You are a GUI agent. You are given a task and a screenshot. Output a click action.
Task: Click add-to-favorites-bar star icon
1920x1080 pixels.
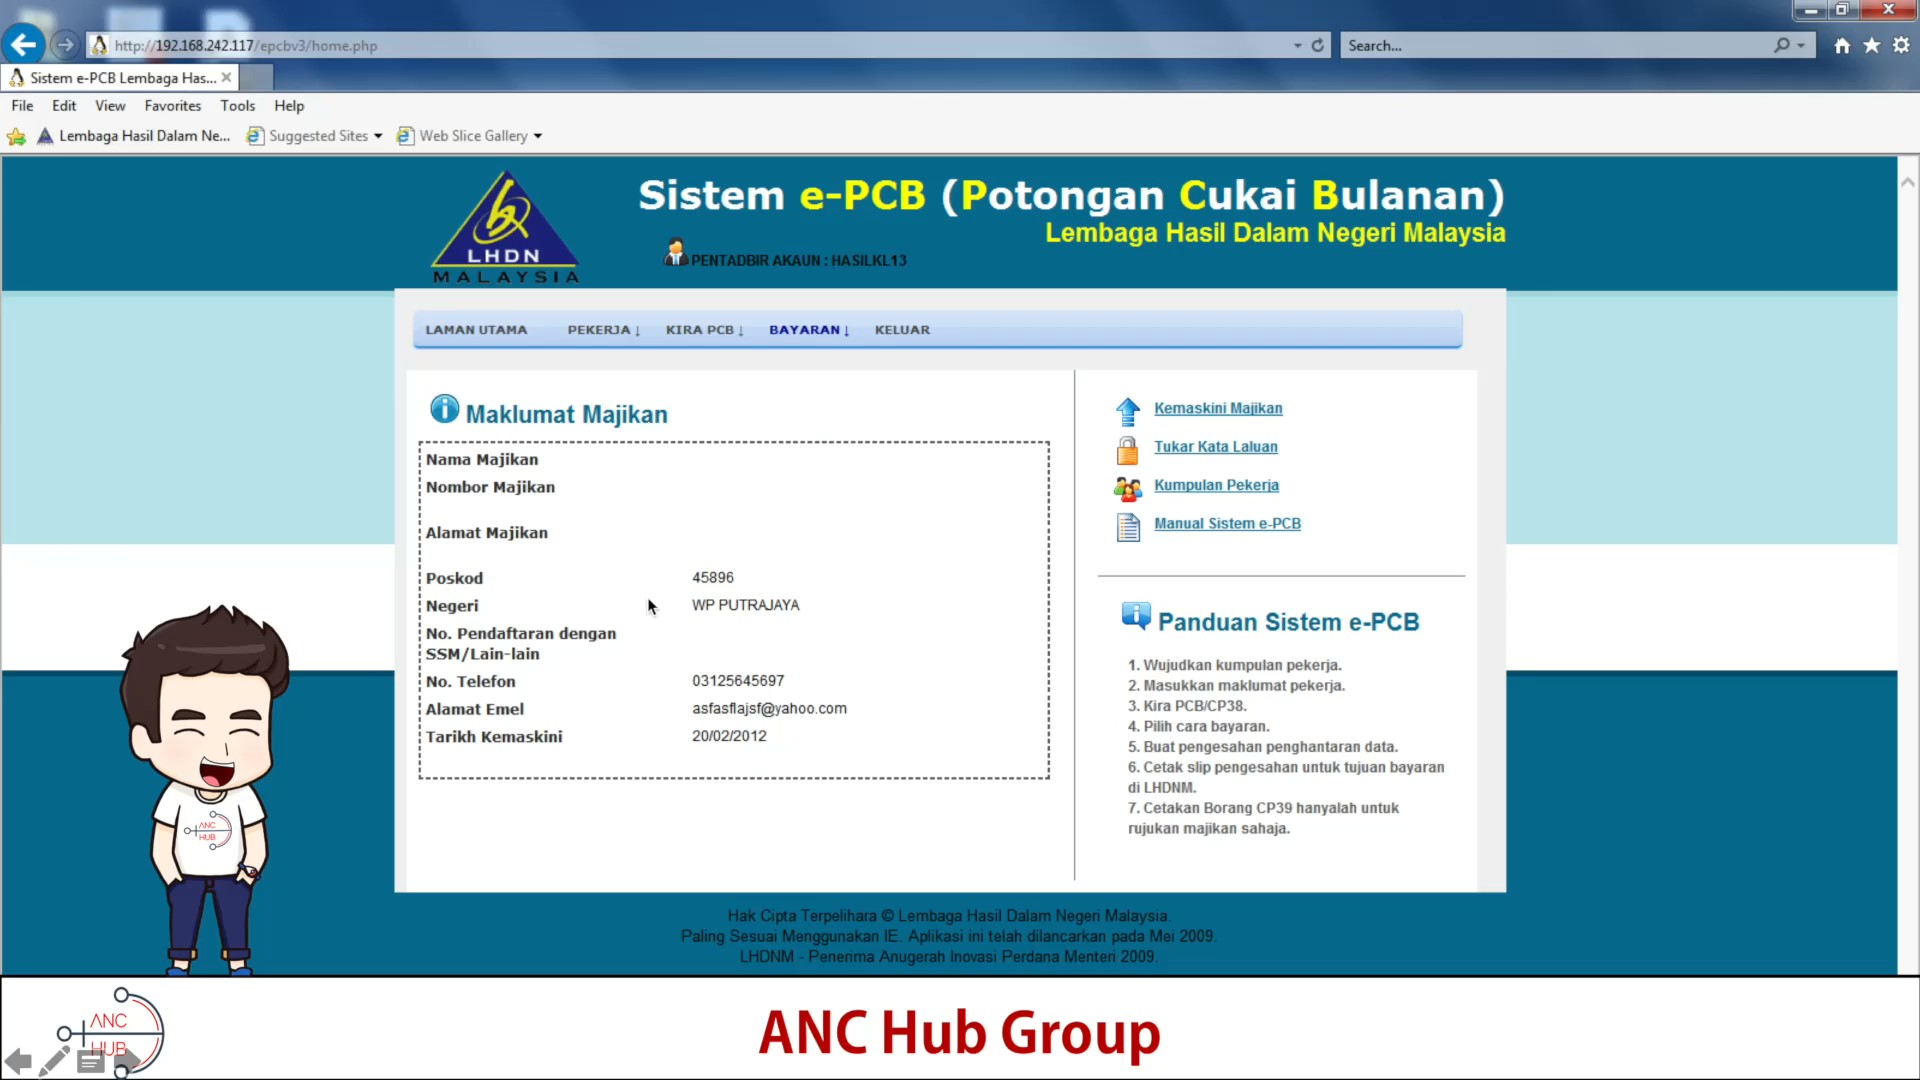click(16, 136)
